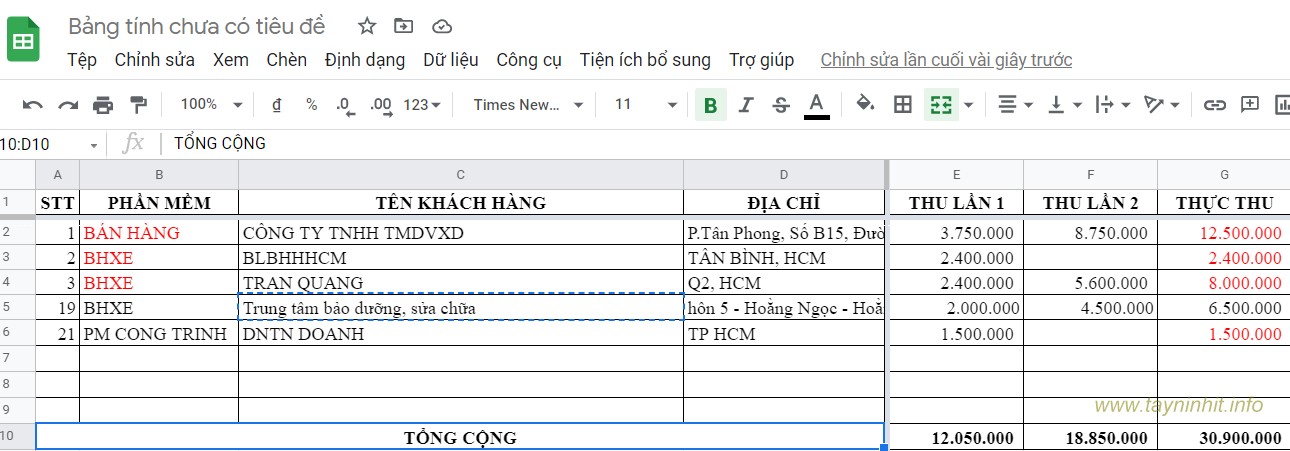Open the Dữ liệu menu
Viewport: 1290px width, 451px height.
451,60
